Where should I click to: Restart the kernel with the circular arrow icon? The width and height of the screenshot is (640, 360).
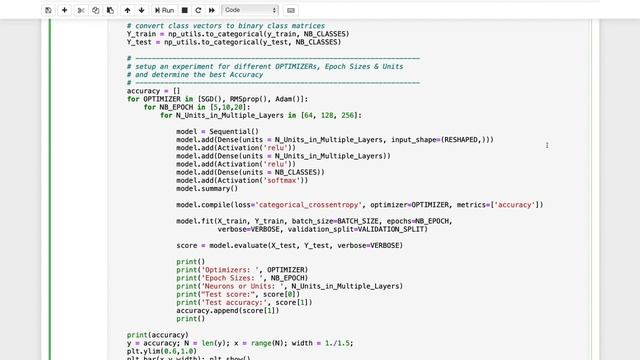click(198, 10)
